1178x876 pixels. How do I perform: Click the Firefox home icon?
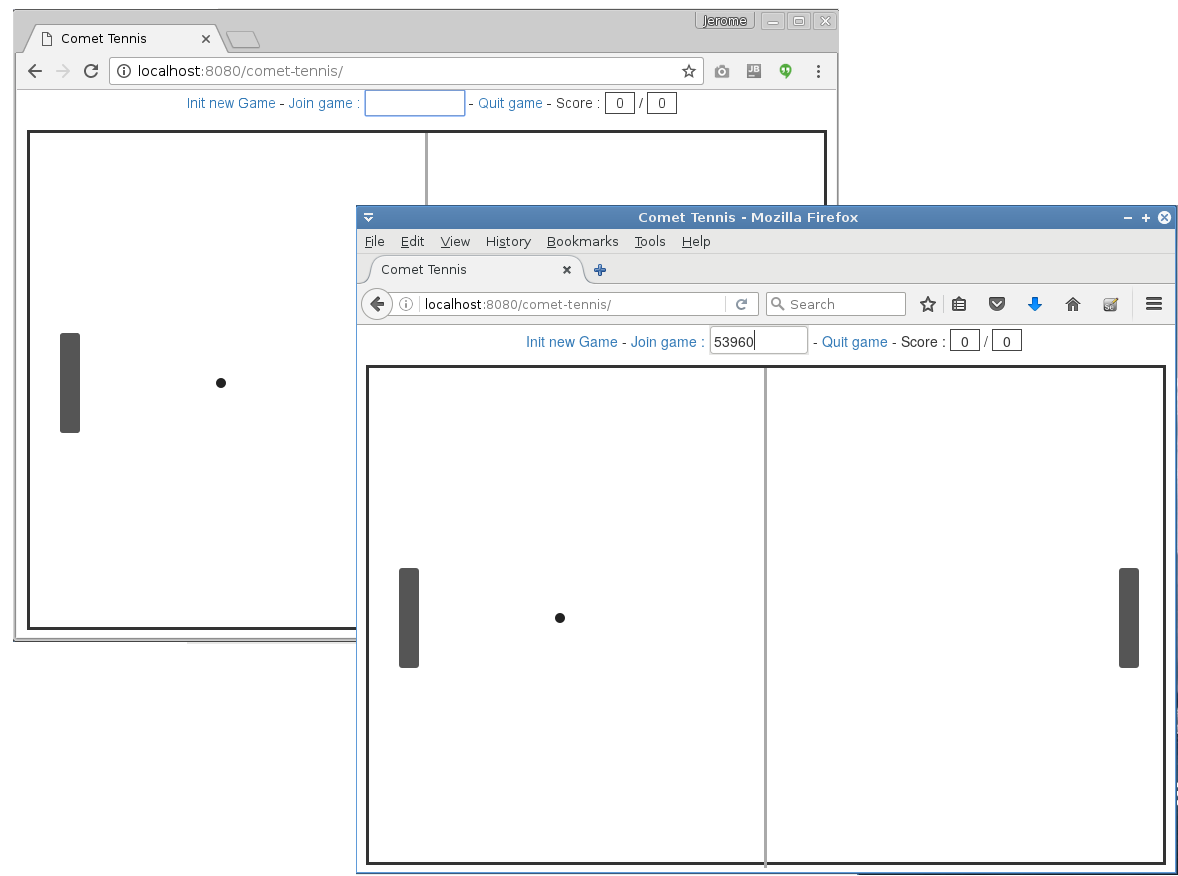coord(1073,304)
